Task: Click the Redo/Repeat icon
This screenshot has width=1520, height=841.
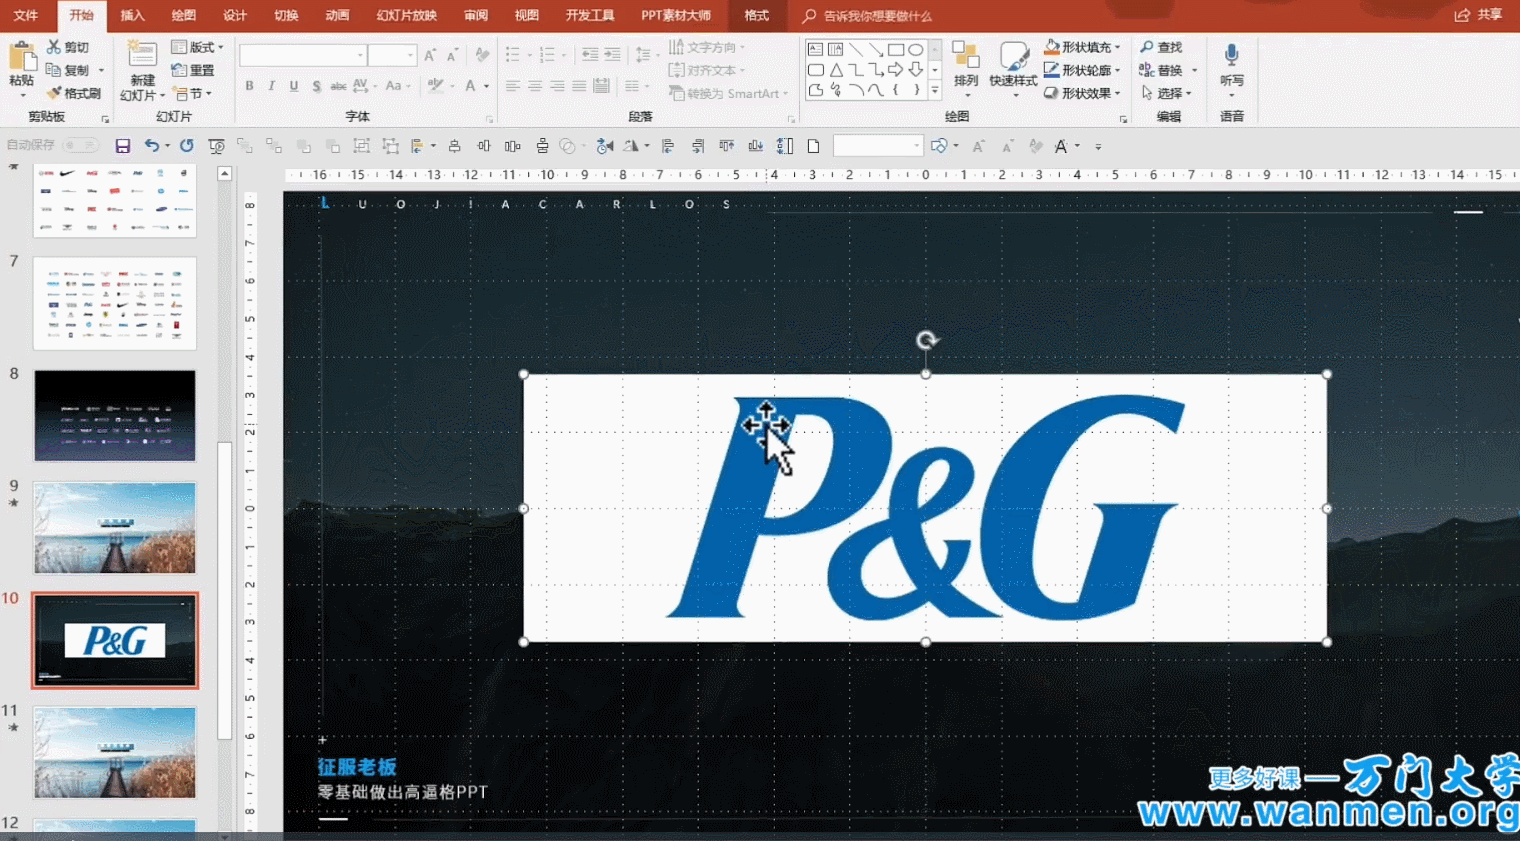Action: pyautogui.click(x=186, y=146)
